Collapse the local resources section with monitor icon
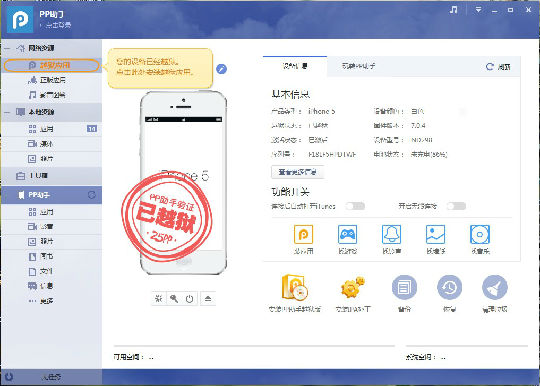This screenshot has height=386, width=540. click(x=7, y=112)
